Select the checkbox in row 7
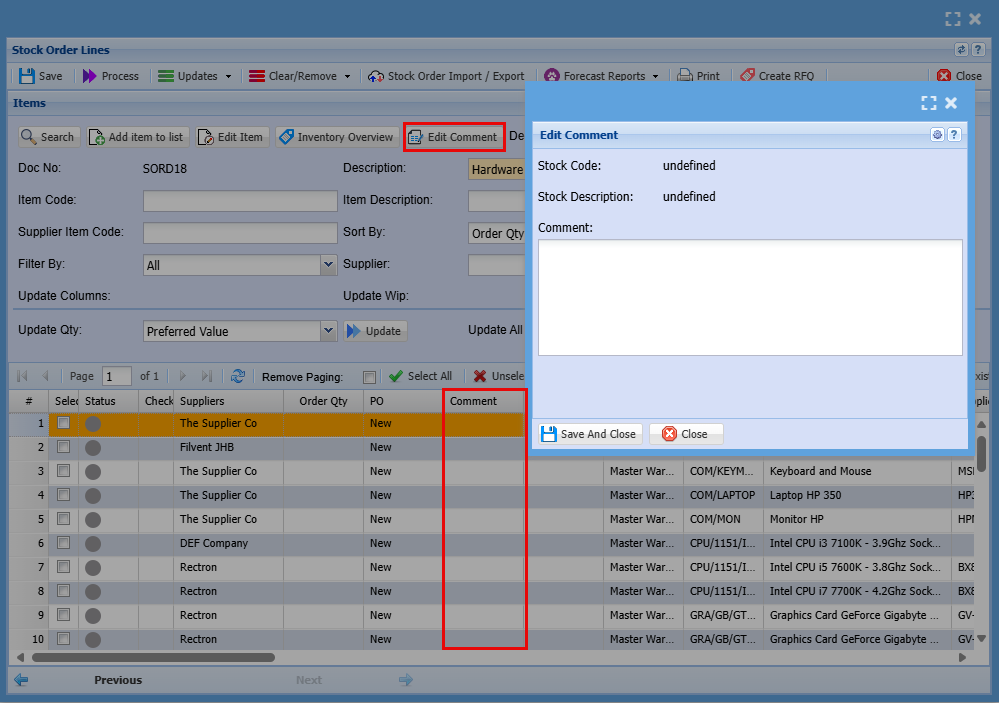Viewport: 999px width, 703px height. 64,567
